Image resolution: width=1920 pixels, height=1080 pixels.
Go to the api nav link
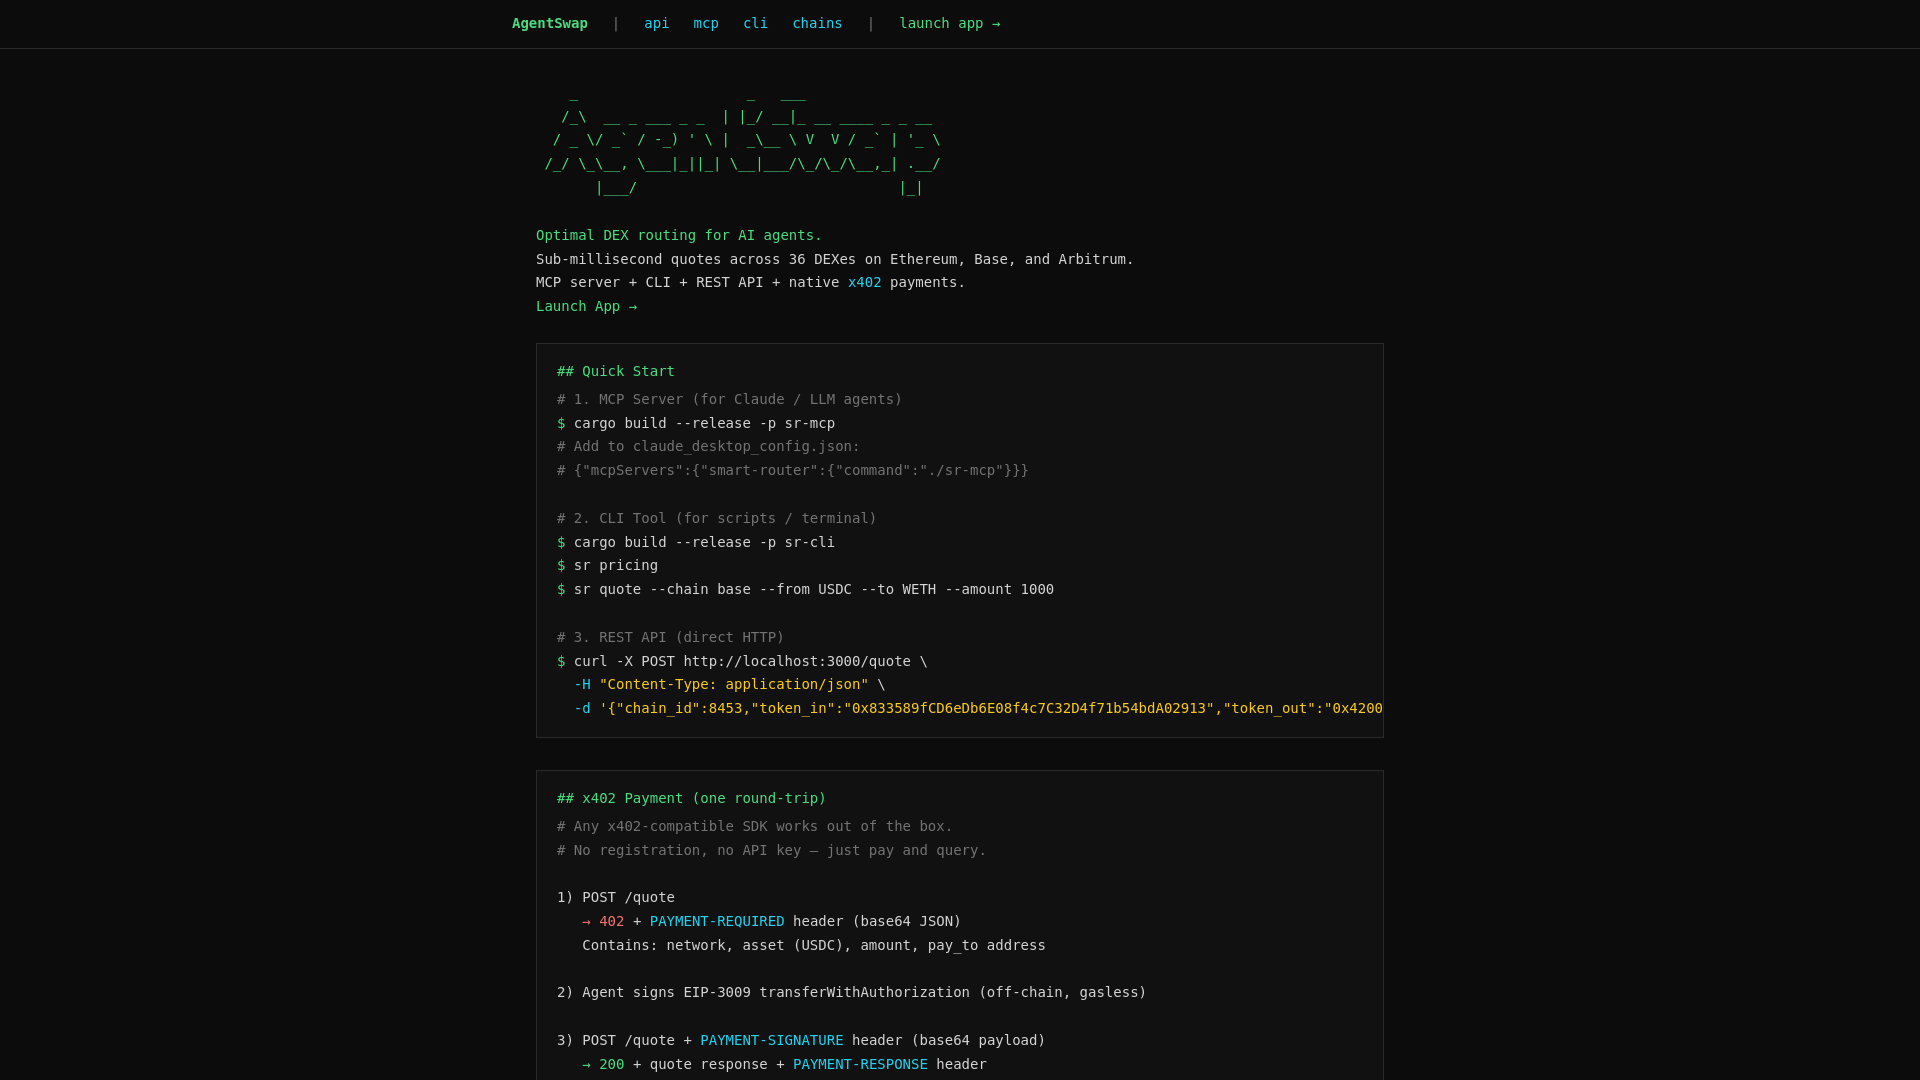[656, 23]
